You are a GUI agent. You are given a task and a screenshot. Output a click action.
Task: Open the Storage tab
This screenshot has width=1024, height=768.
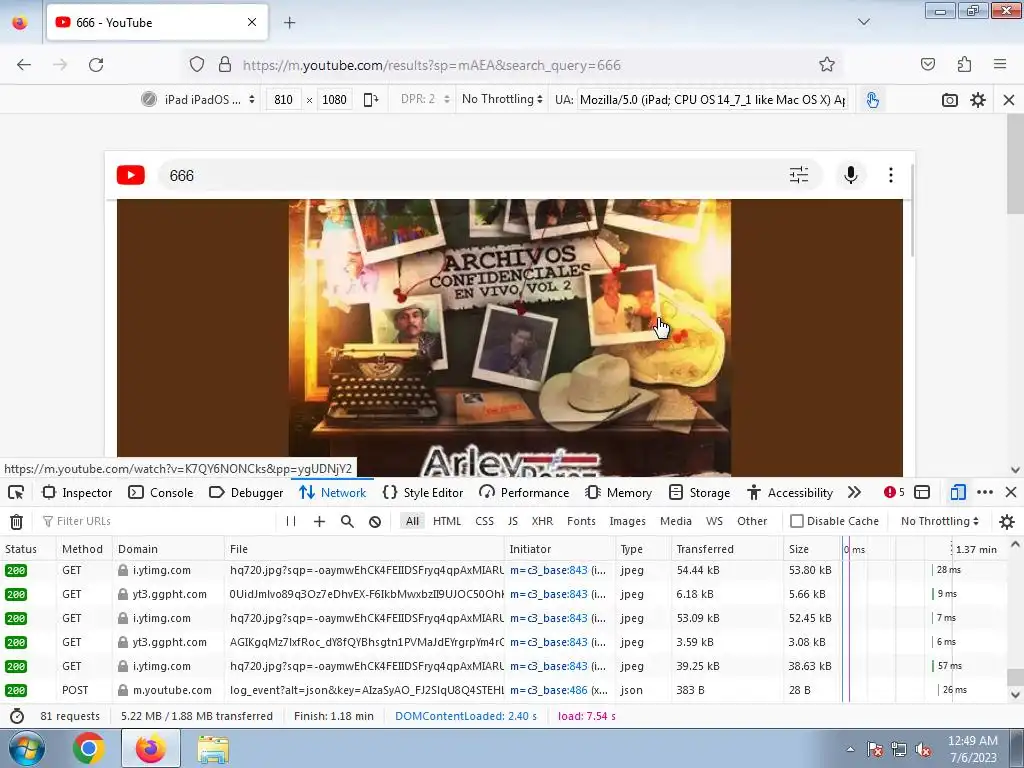click(x=699, y=492)
